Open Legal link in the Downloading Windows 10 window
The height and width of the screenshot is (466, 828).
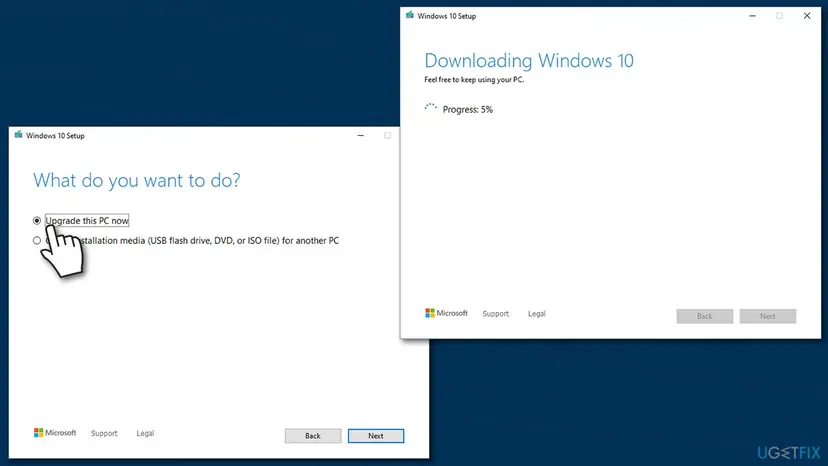(x=537, y=313)
